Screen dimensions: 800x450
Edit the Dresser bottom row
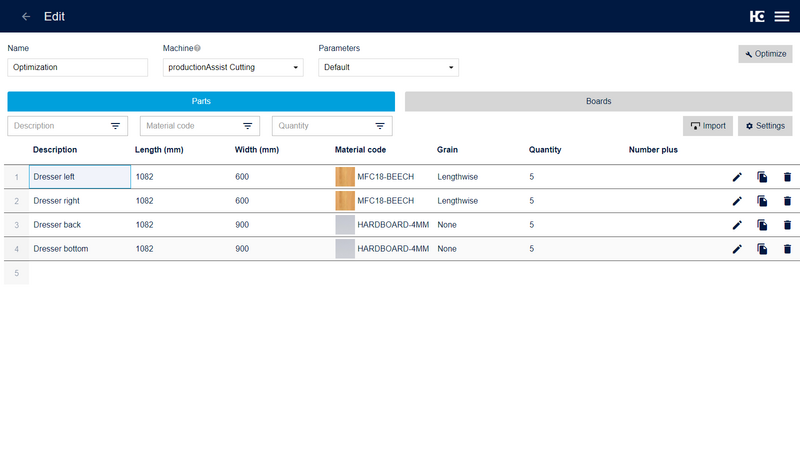click(x=737, y=249)
